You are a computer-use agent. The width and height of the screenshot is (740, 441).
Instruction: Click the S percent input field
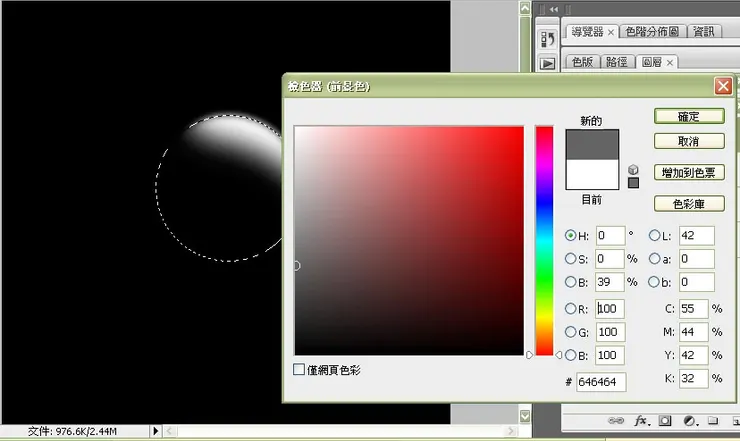click(x=610, y=258)
